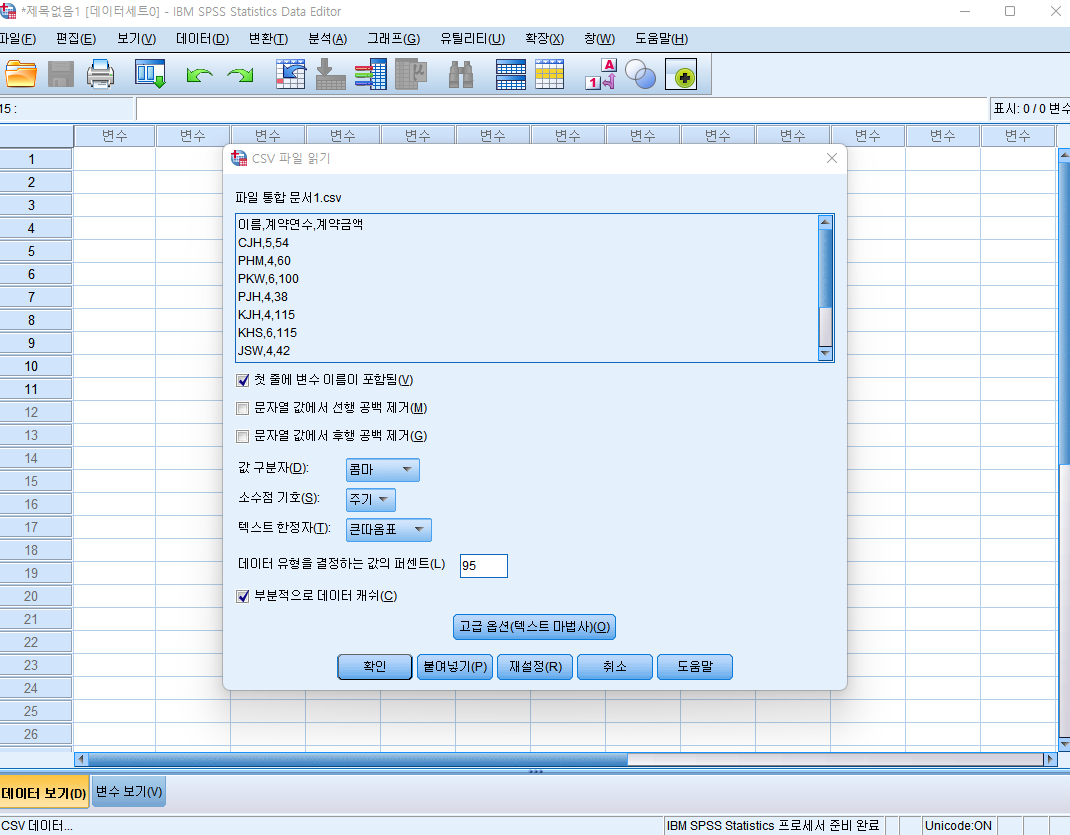Open the 그래프(G) menu
Image resolution: width=1070 pixels, height=835 pixels.
[394, 39]
